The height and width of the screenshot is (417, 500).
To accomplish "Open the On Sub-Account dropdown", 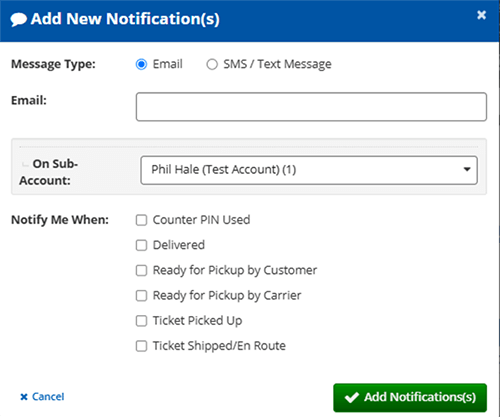I will click(x=309, y=170).
